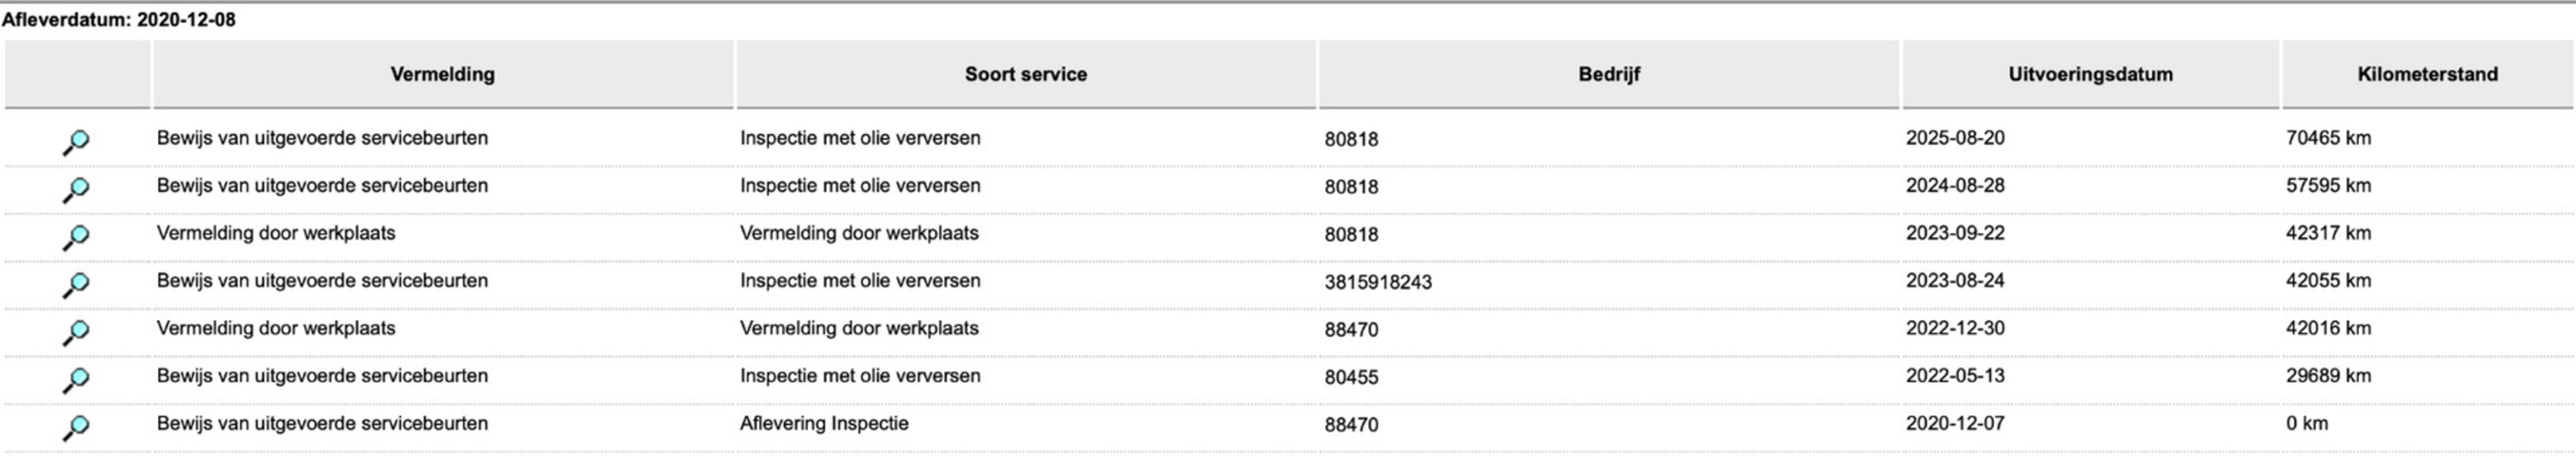Select company number 3815918243
The height and width of the screenshot is (456, 2576).
(1378, 282)
